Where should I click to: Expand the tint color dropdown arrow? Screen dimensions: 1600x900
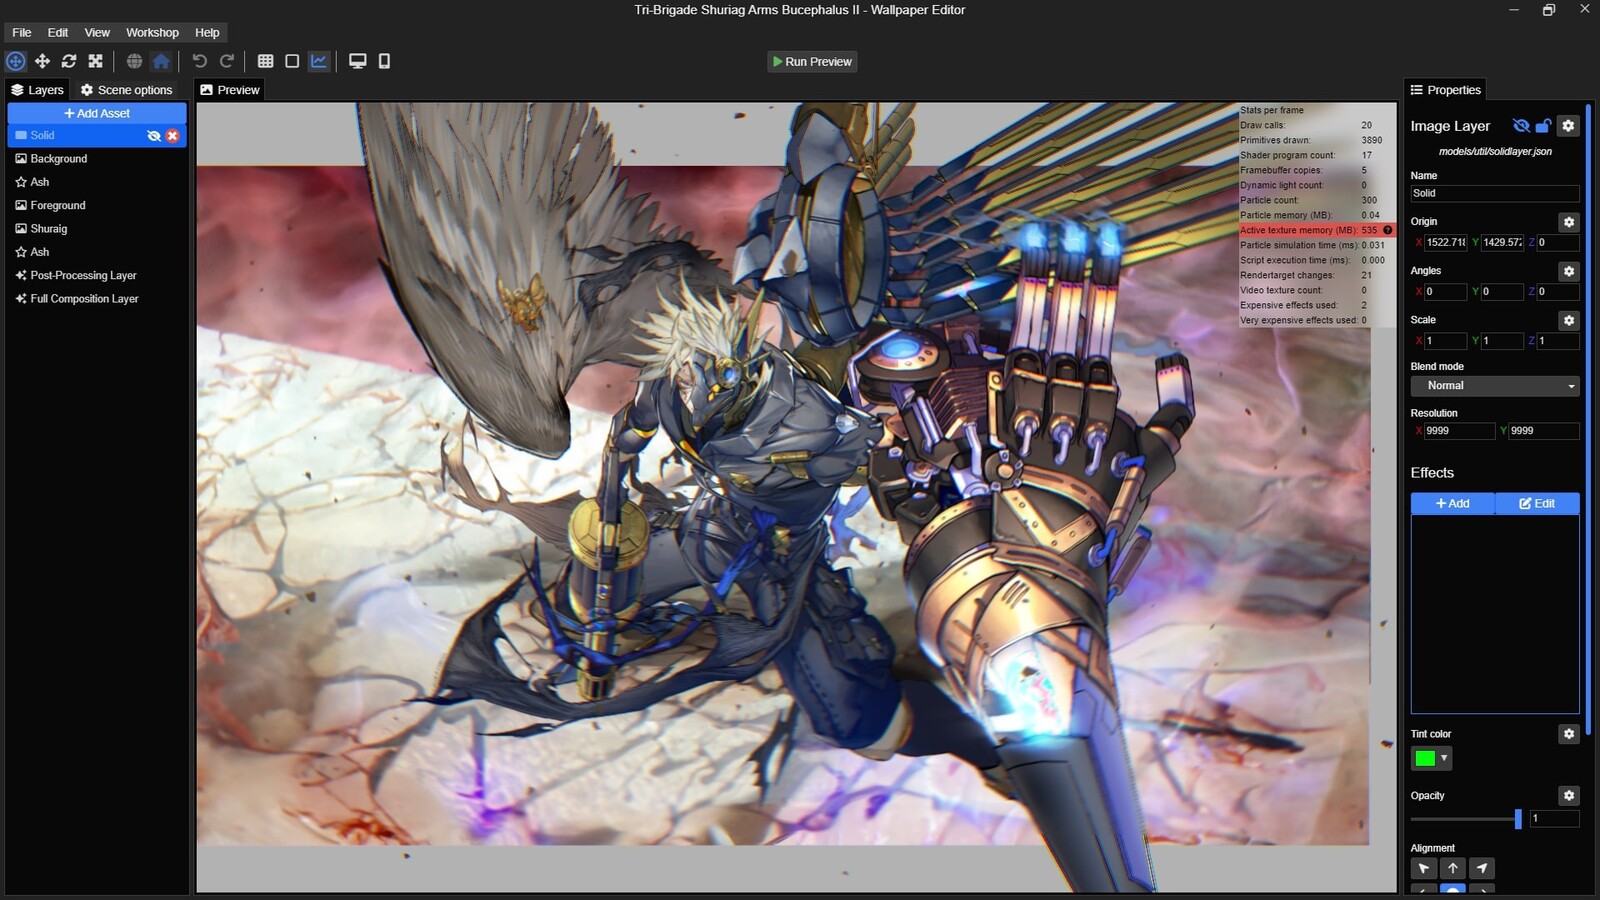pos(1444,759)
